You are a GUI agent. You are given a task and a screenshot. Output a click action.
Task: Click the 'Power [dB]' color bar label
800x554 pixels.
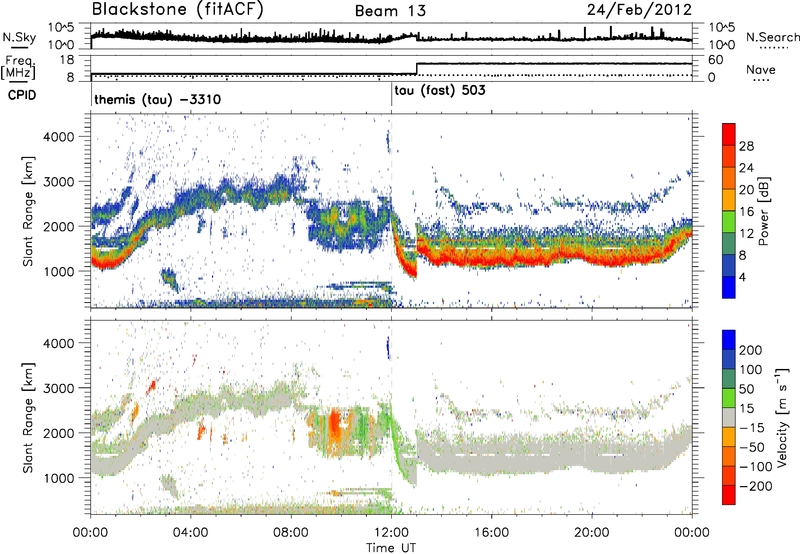(764, 211)
